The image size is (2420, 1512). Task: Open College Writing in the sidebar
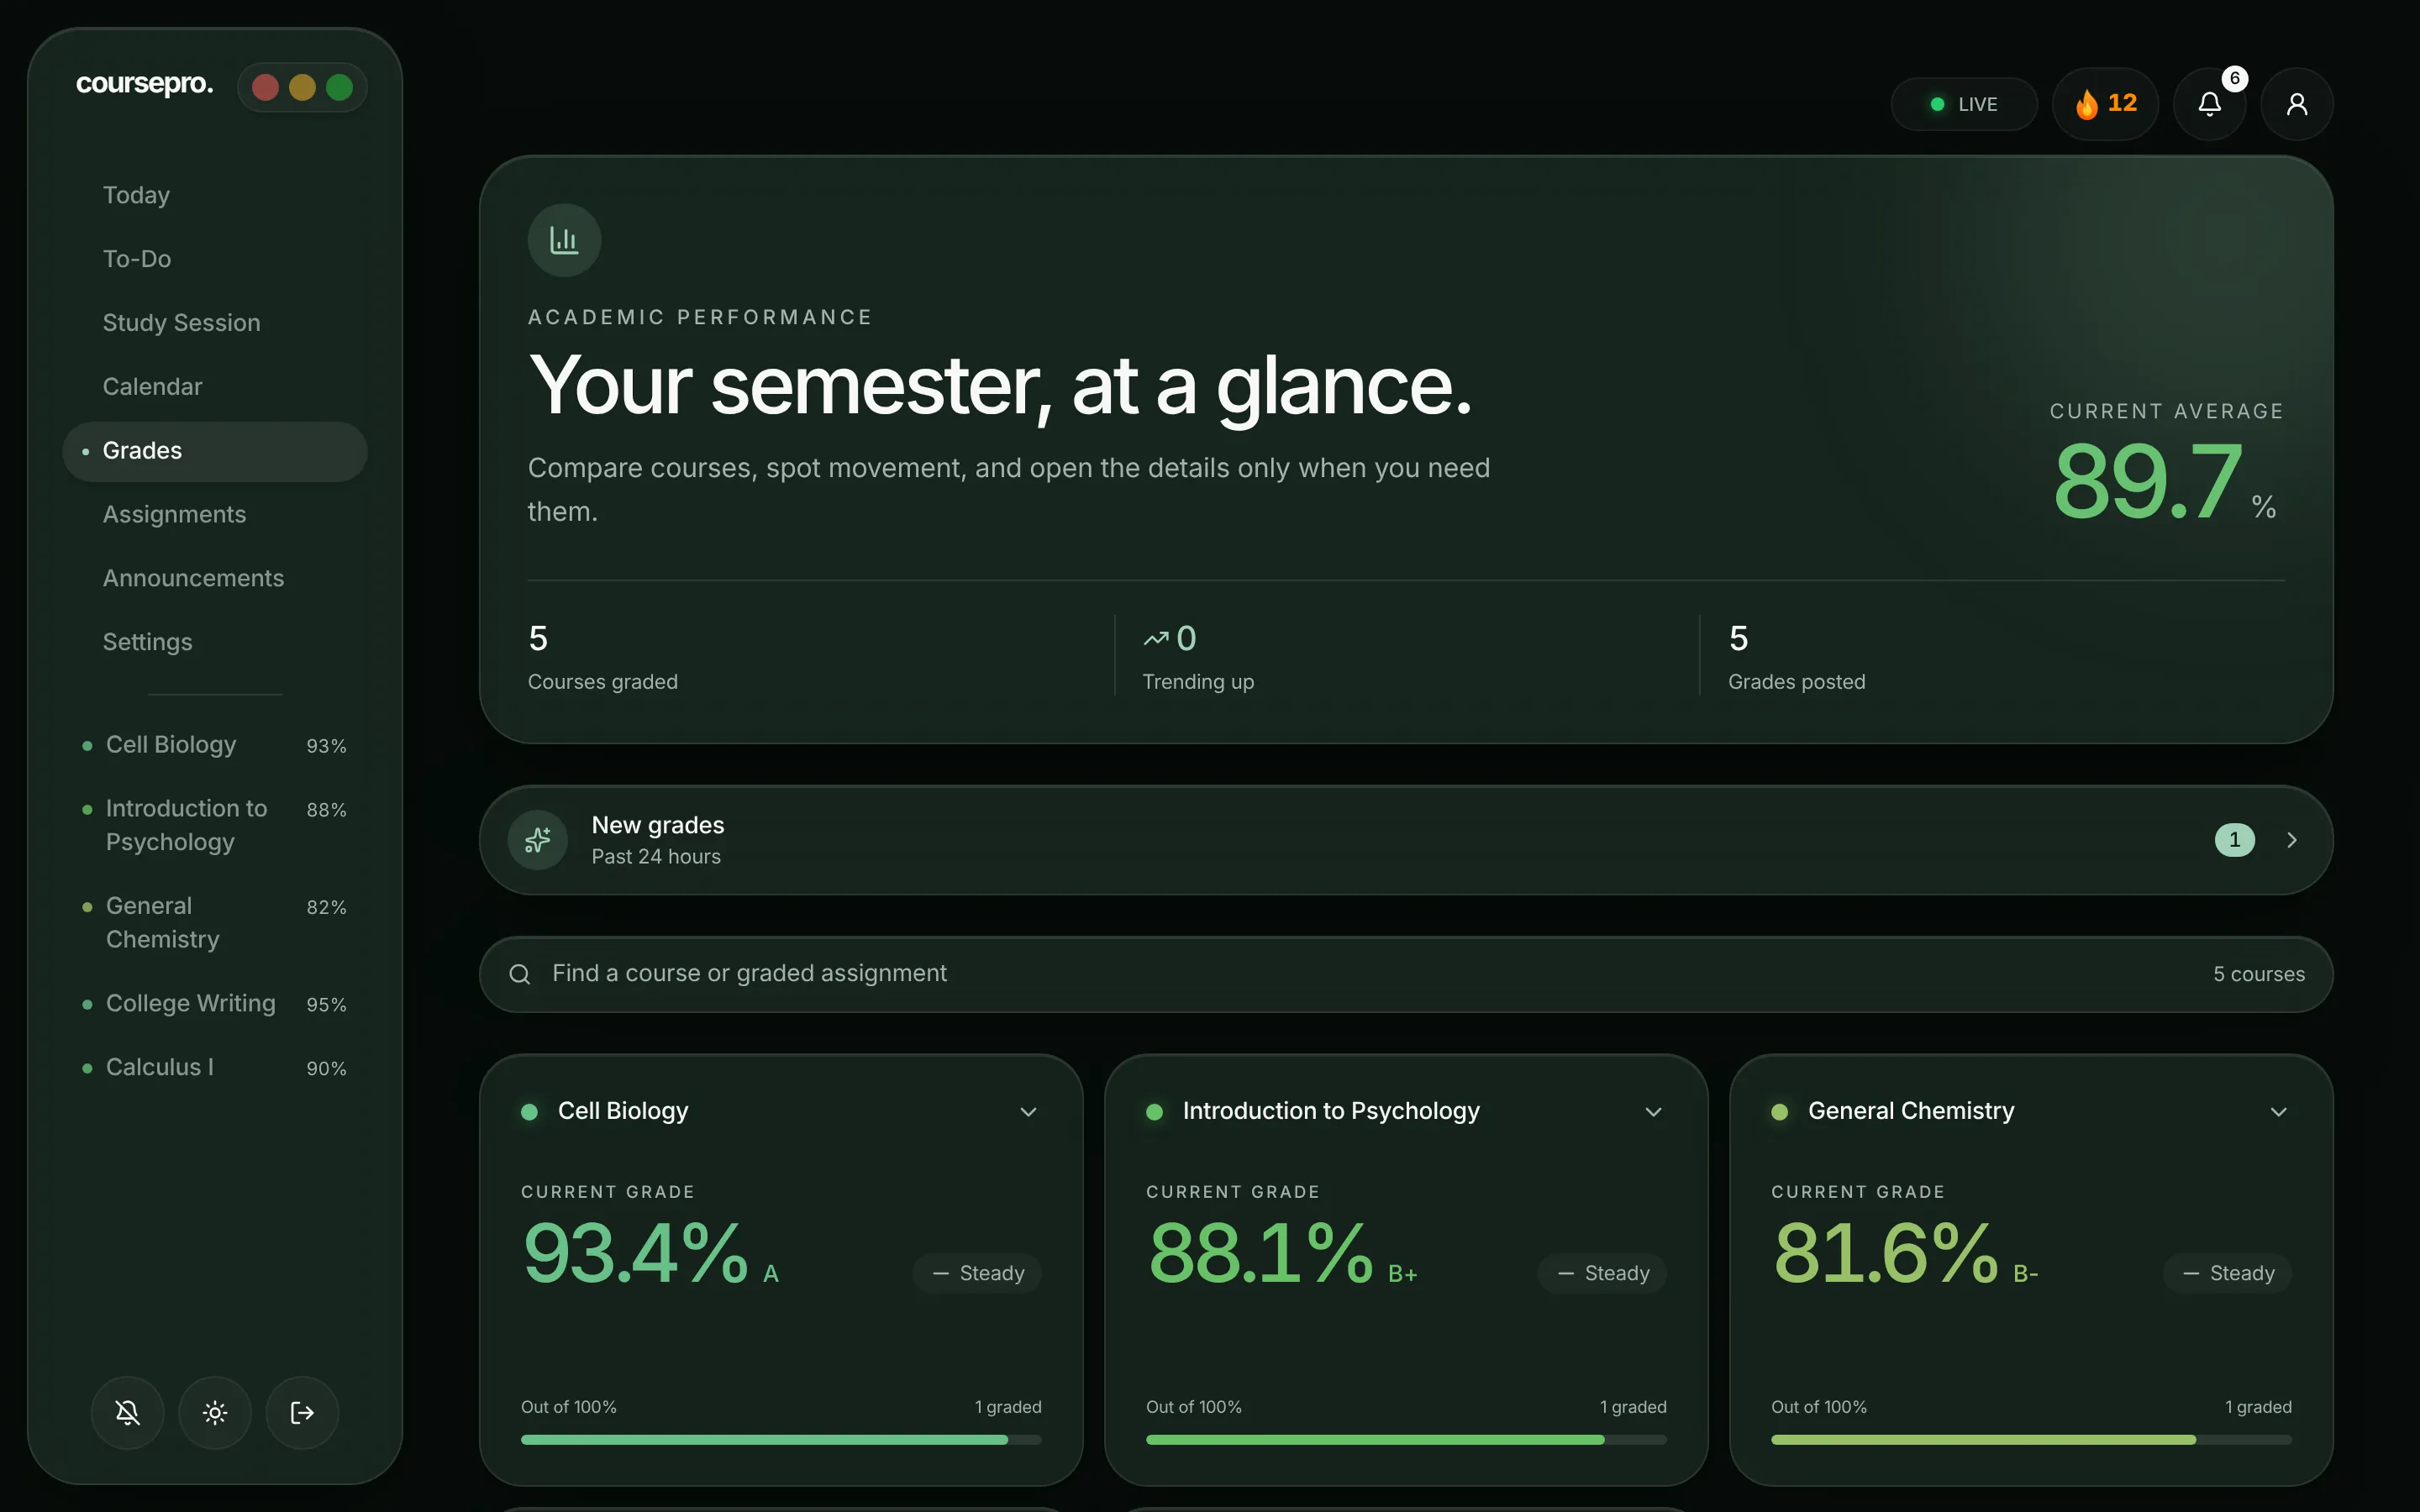pyautogui.click(x=215, y=1004)
